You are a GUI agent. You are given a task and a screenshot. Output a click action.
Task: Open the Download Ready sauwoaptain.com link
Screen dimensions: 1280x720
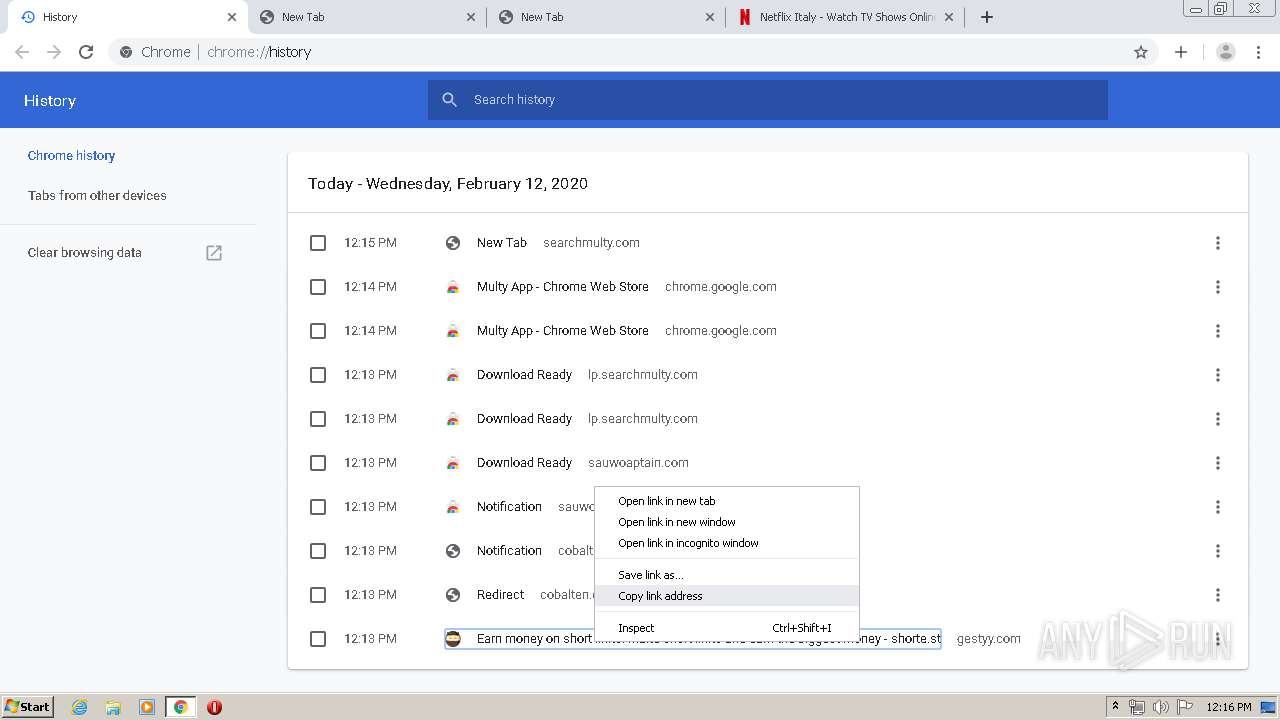(524, 463)
